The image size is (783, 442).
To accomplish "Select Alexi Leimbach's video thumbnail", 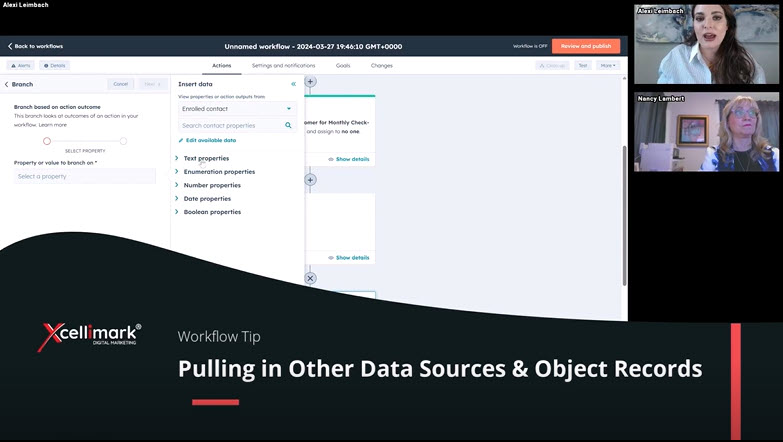I will click(x=706, y=44).
